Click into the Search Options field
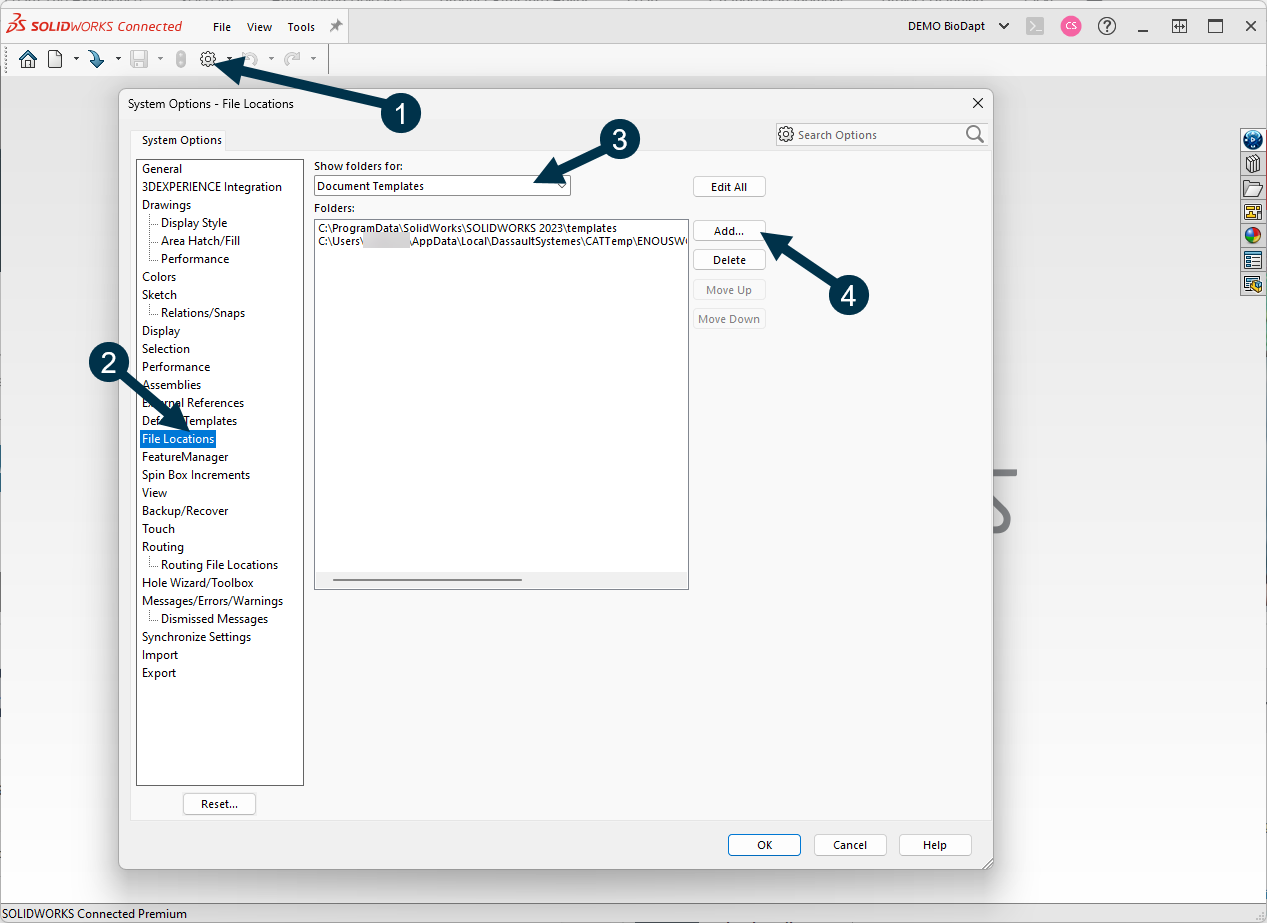 click(x=880, y=135)
